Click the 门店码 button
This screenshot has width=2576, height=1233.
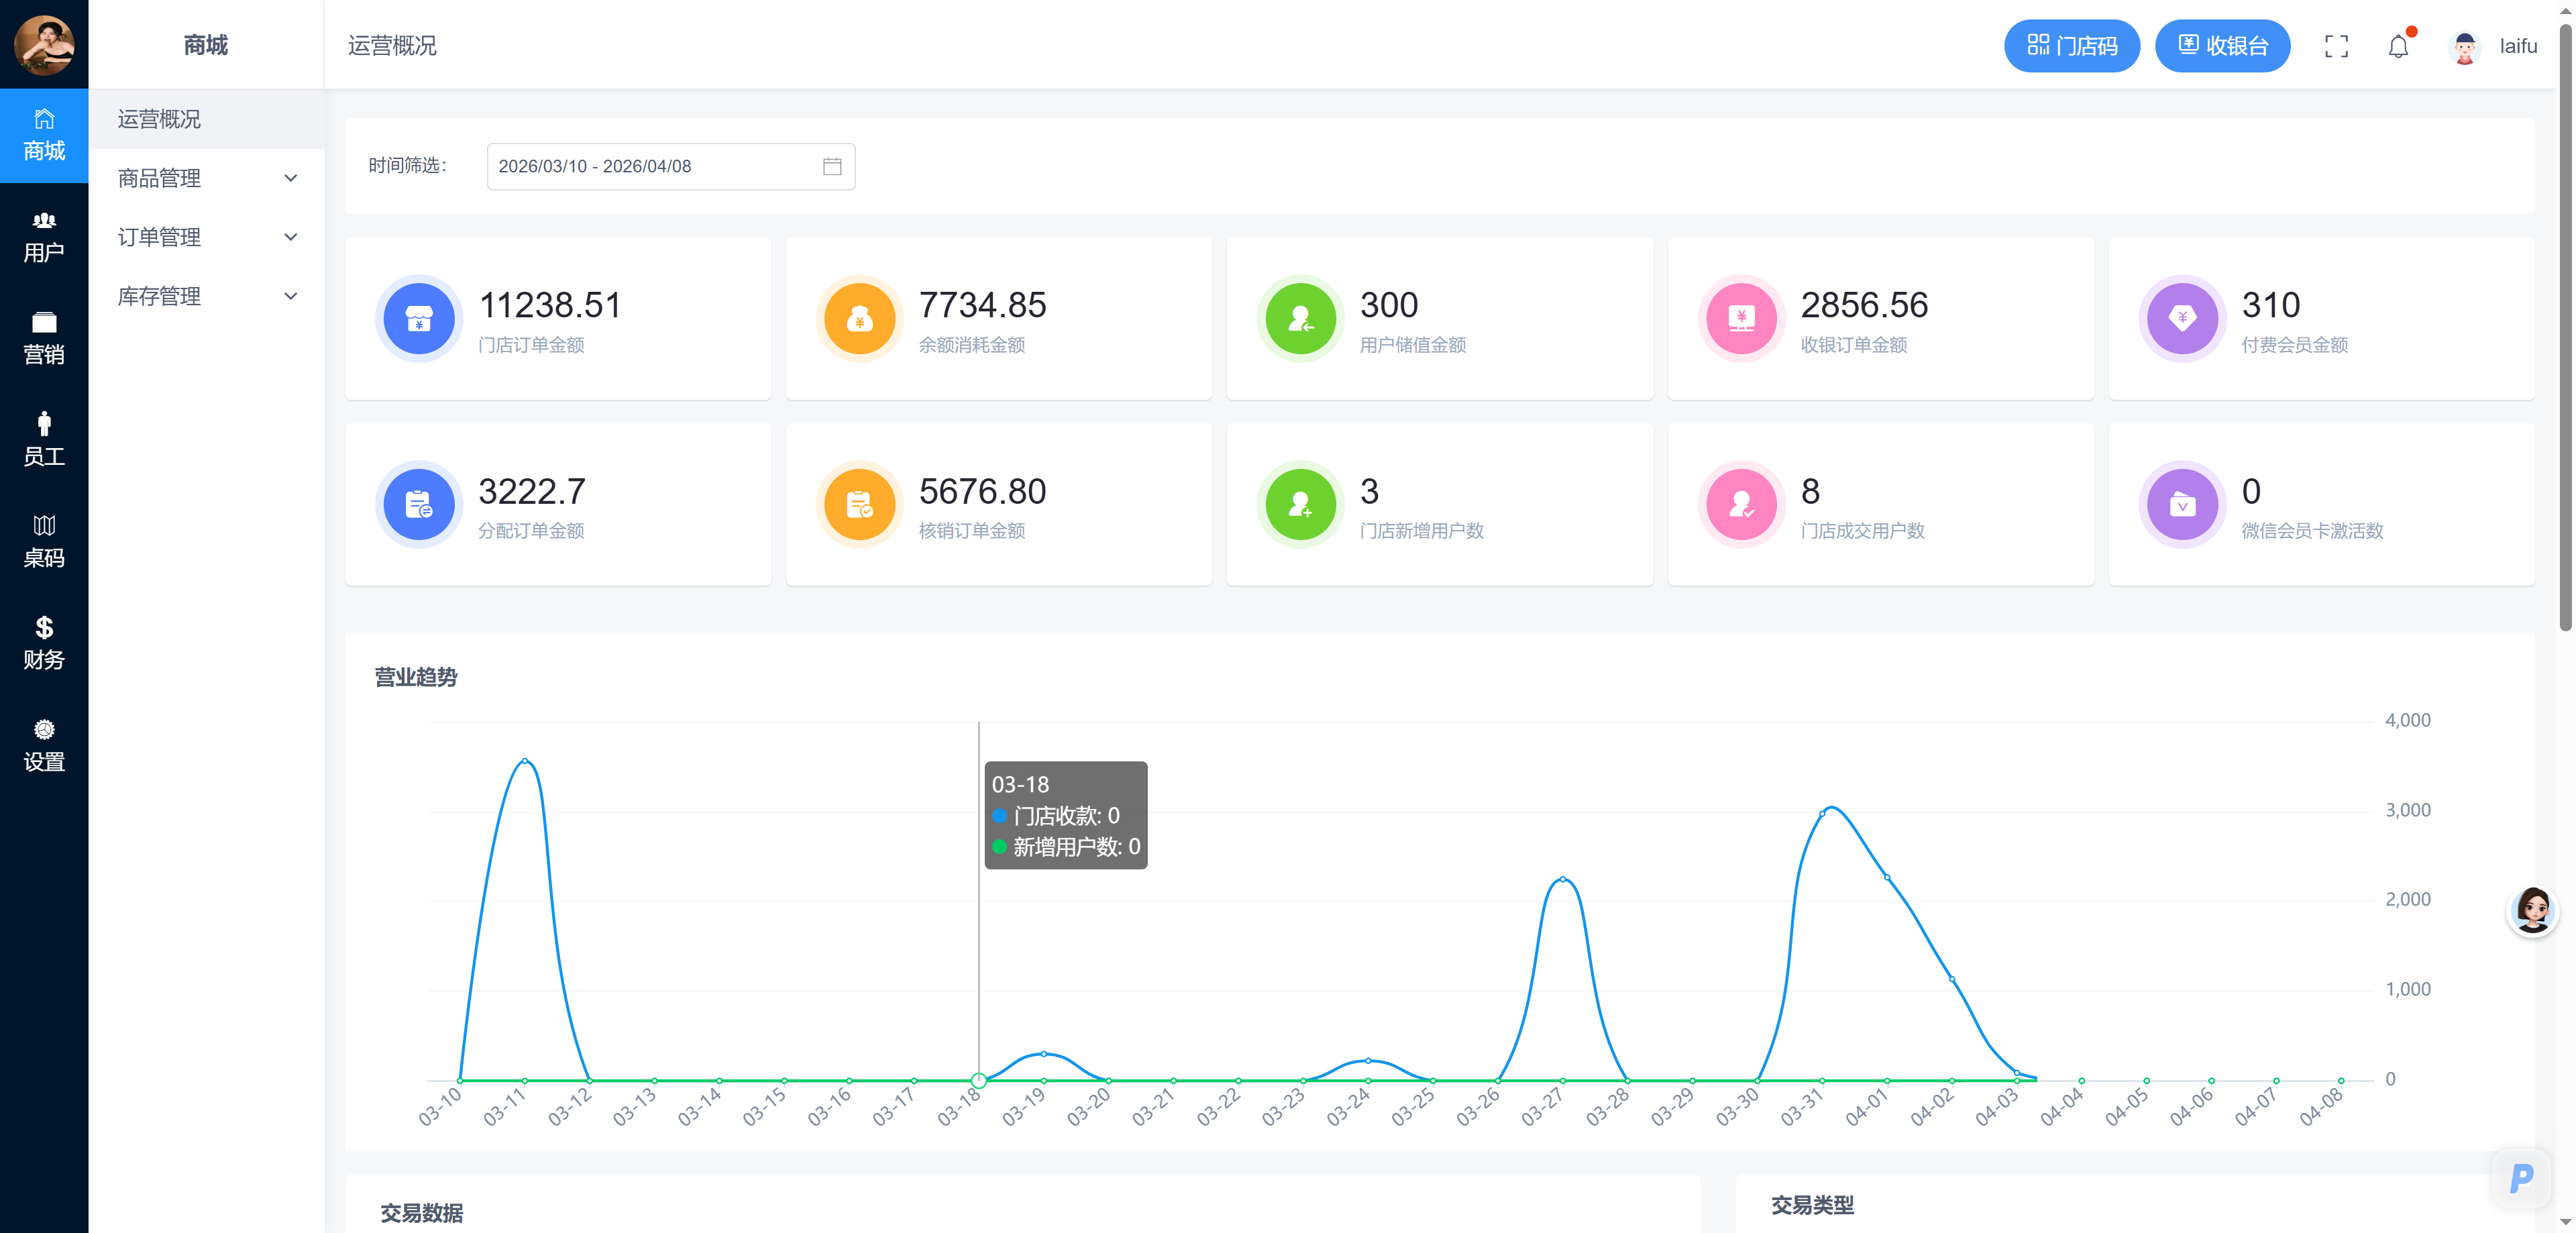pyautogui.click(x=2071, y=46)
